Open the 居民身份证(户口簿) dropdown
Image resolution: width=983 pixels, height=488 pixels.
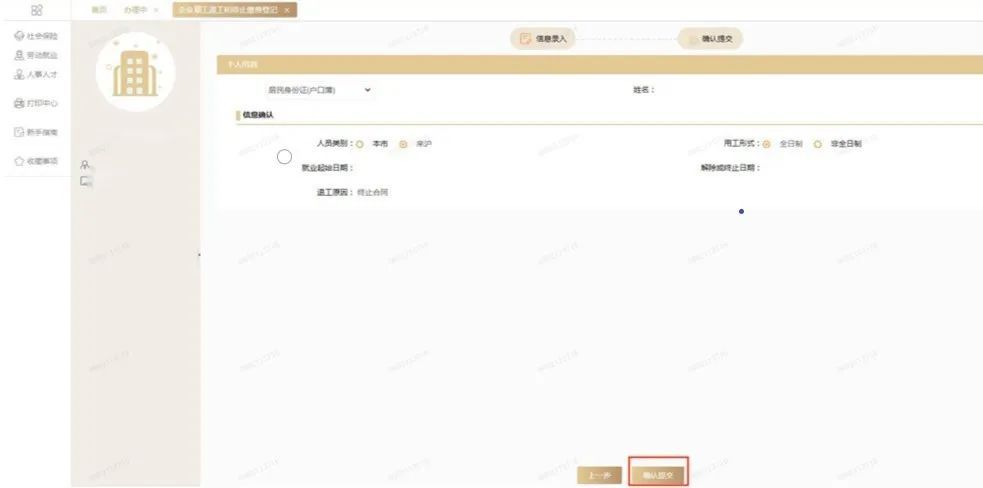pos(320,90)
